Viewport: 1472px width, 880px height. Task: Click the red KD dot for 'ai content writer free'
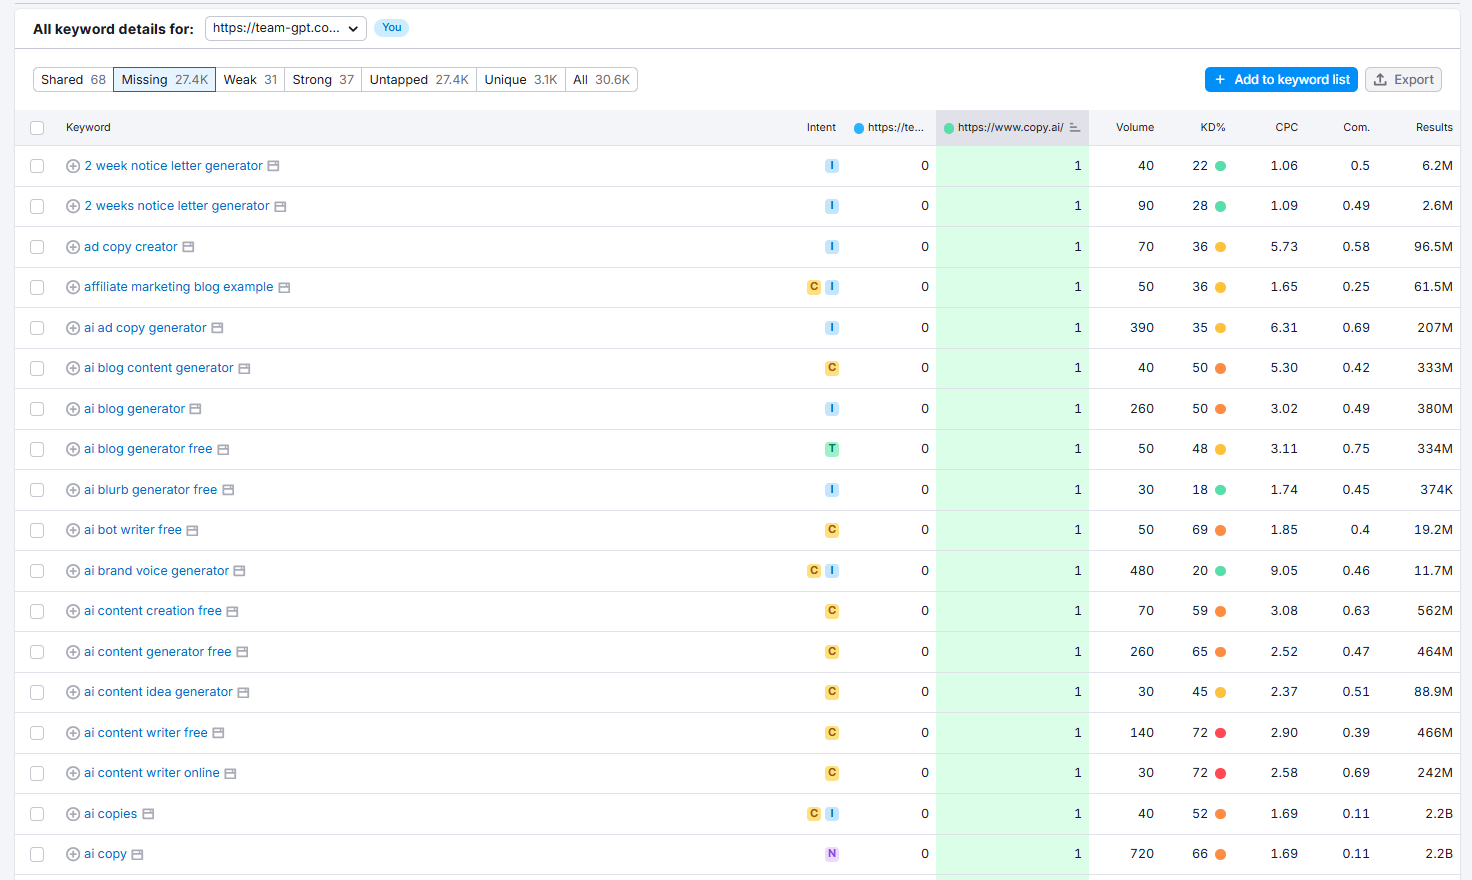point(1220,733)
